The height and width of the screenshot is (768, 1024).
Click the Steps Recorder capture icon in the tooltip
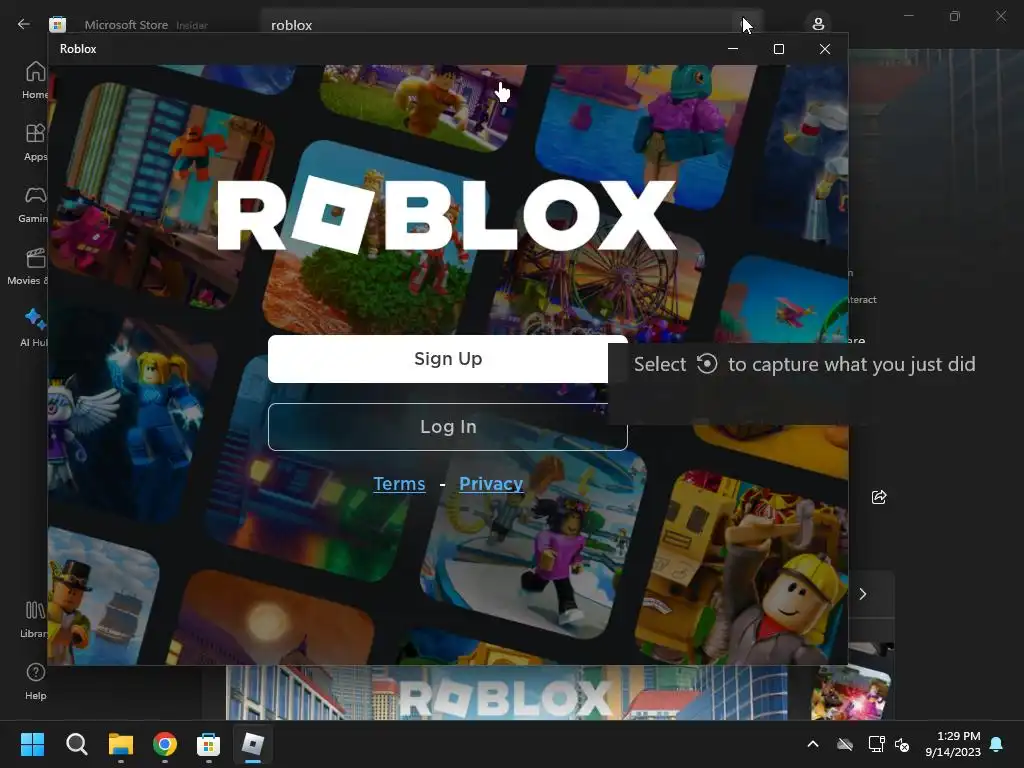[x=707, y=364]
